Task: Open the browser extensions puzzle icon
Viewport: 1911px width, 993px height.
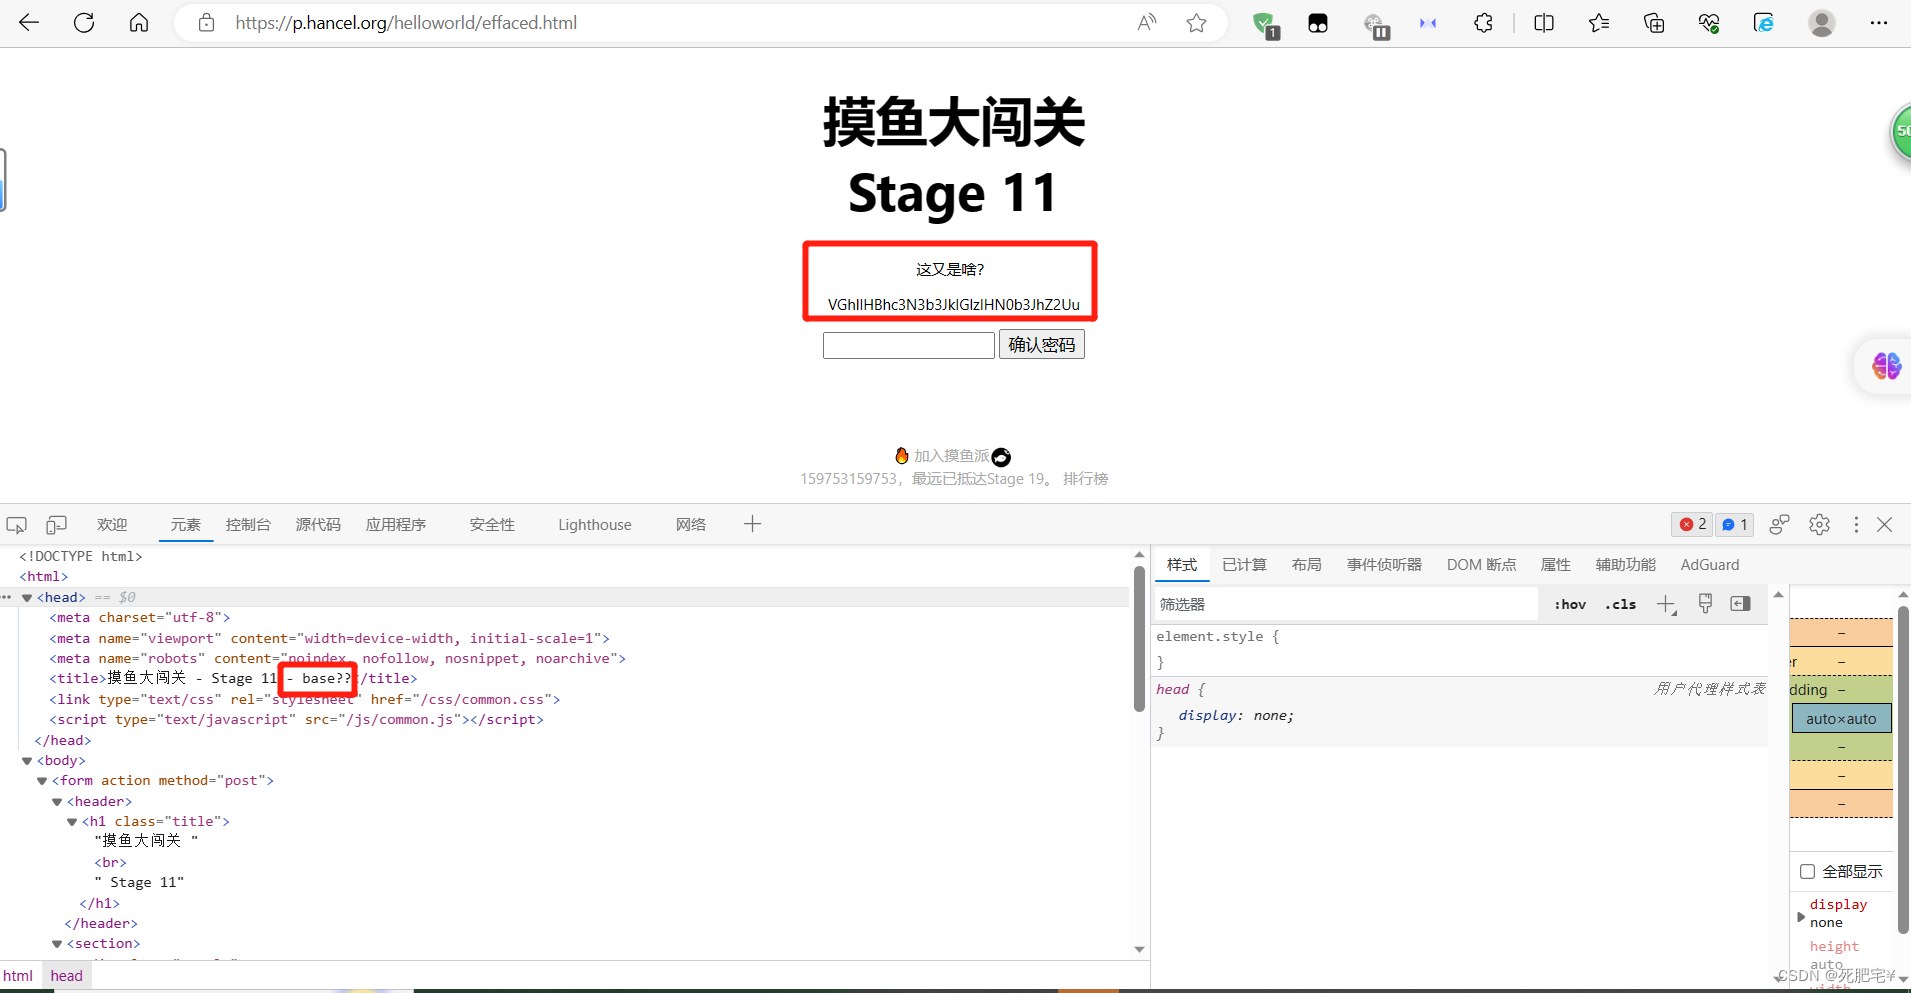Action: coord(1483,22)
